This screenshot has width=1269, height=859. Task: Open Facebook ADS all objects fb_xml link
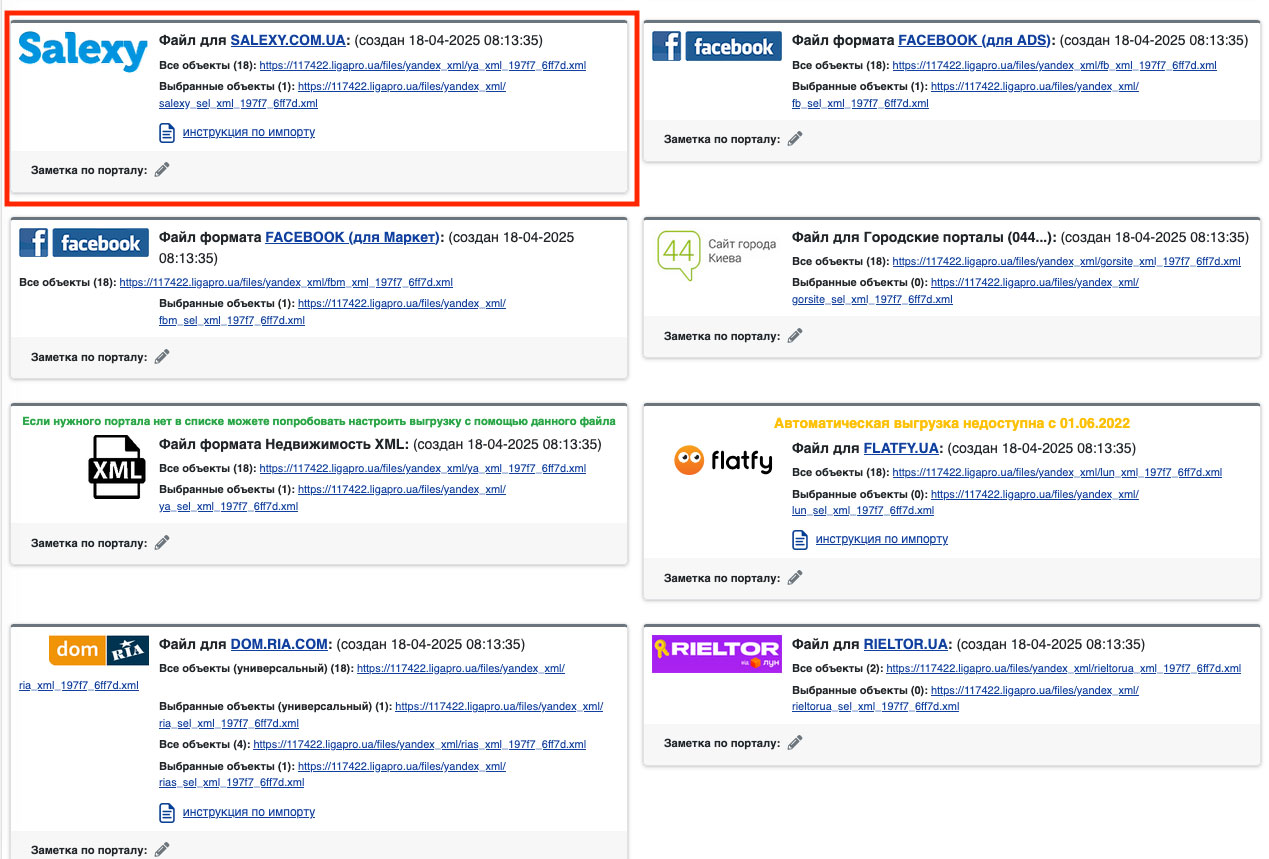tap(1054, 66)
